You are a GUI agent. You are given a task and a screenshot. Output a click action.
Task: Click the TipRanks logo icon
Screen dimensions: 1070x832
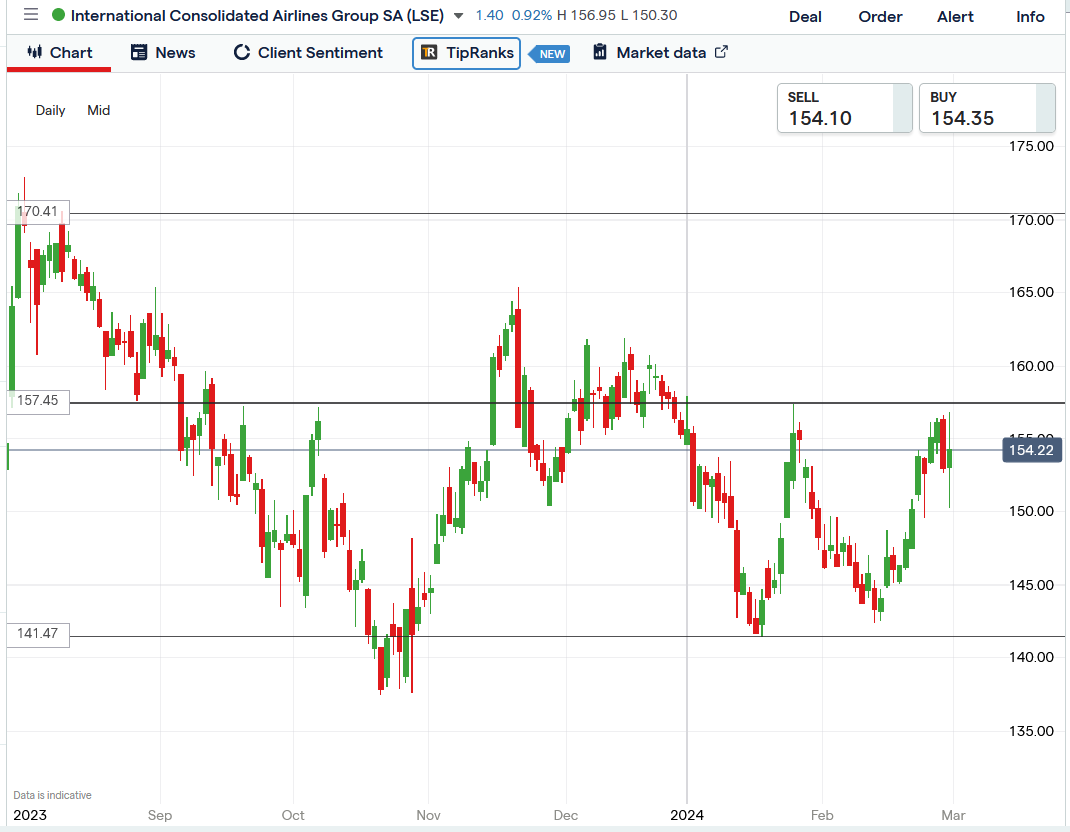[x=429, y=53]
